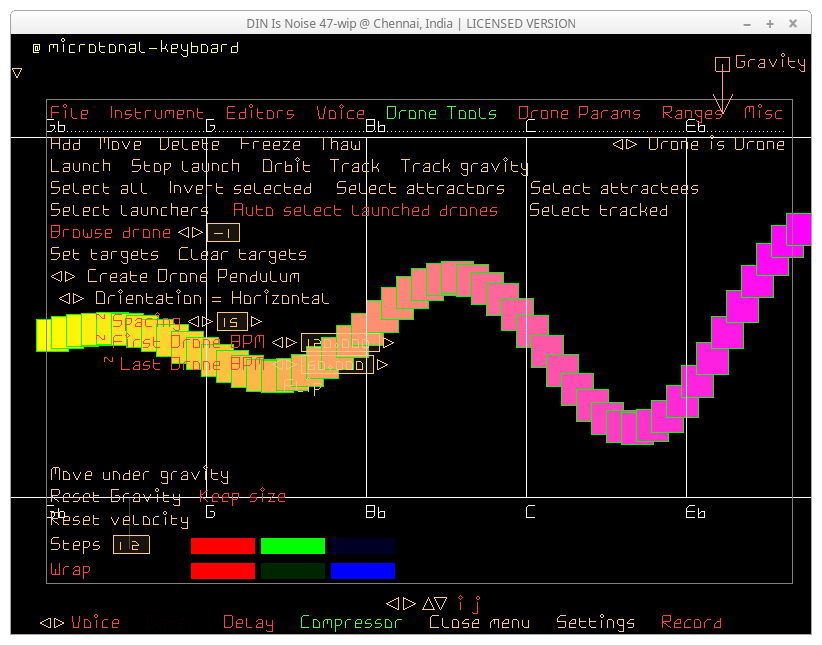
Task: Click left arrow beside Browse drone
Action: 182,233
